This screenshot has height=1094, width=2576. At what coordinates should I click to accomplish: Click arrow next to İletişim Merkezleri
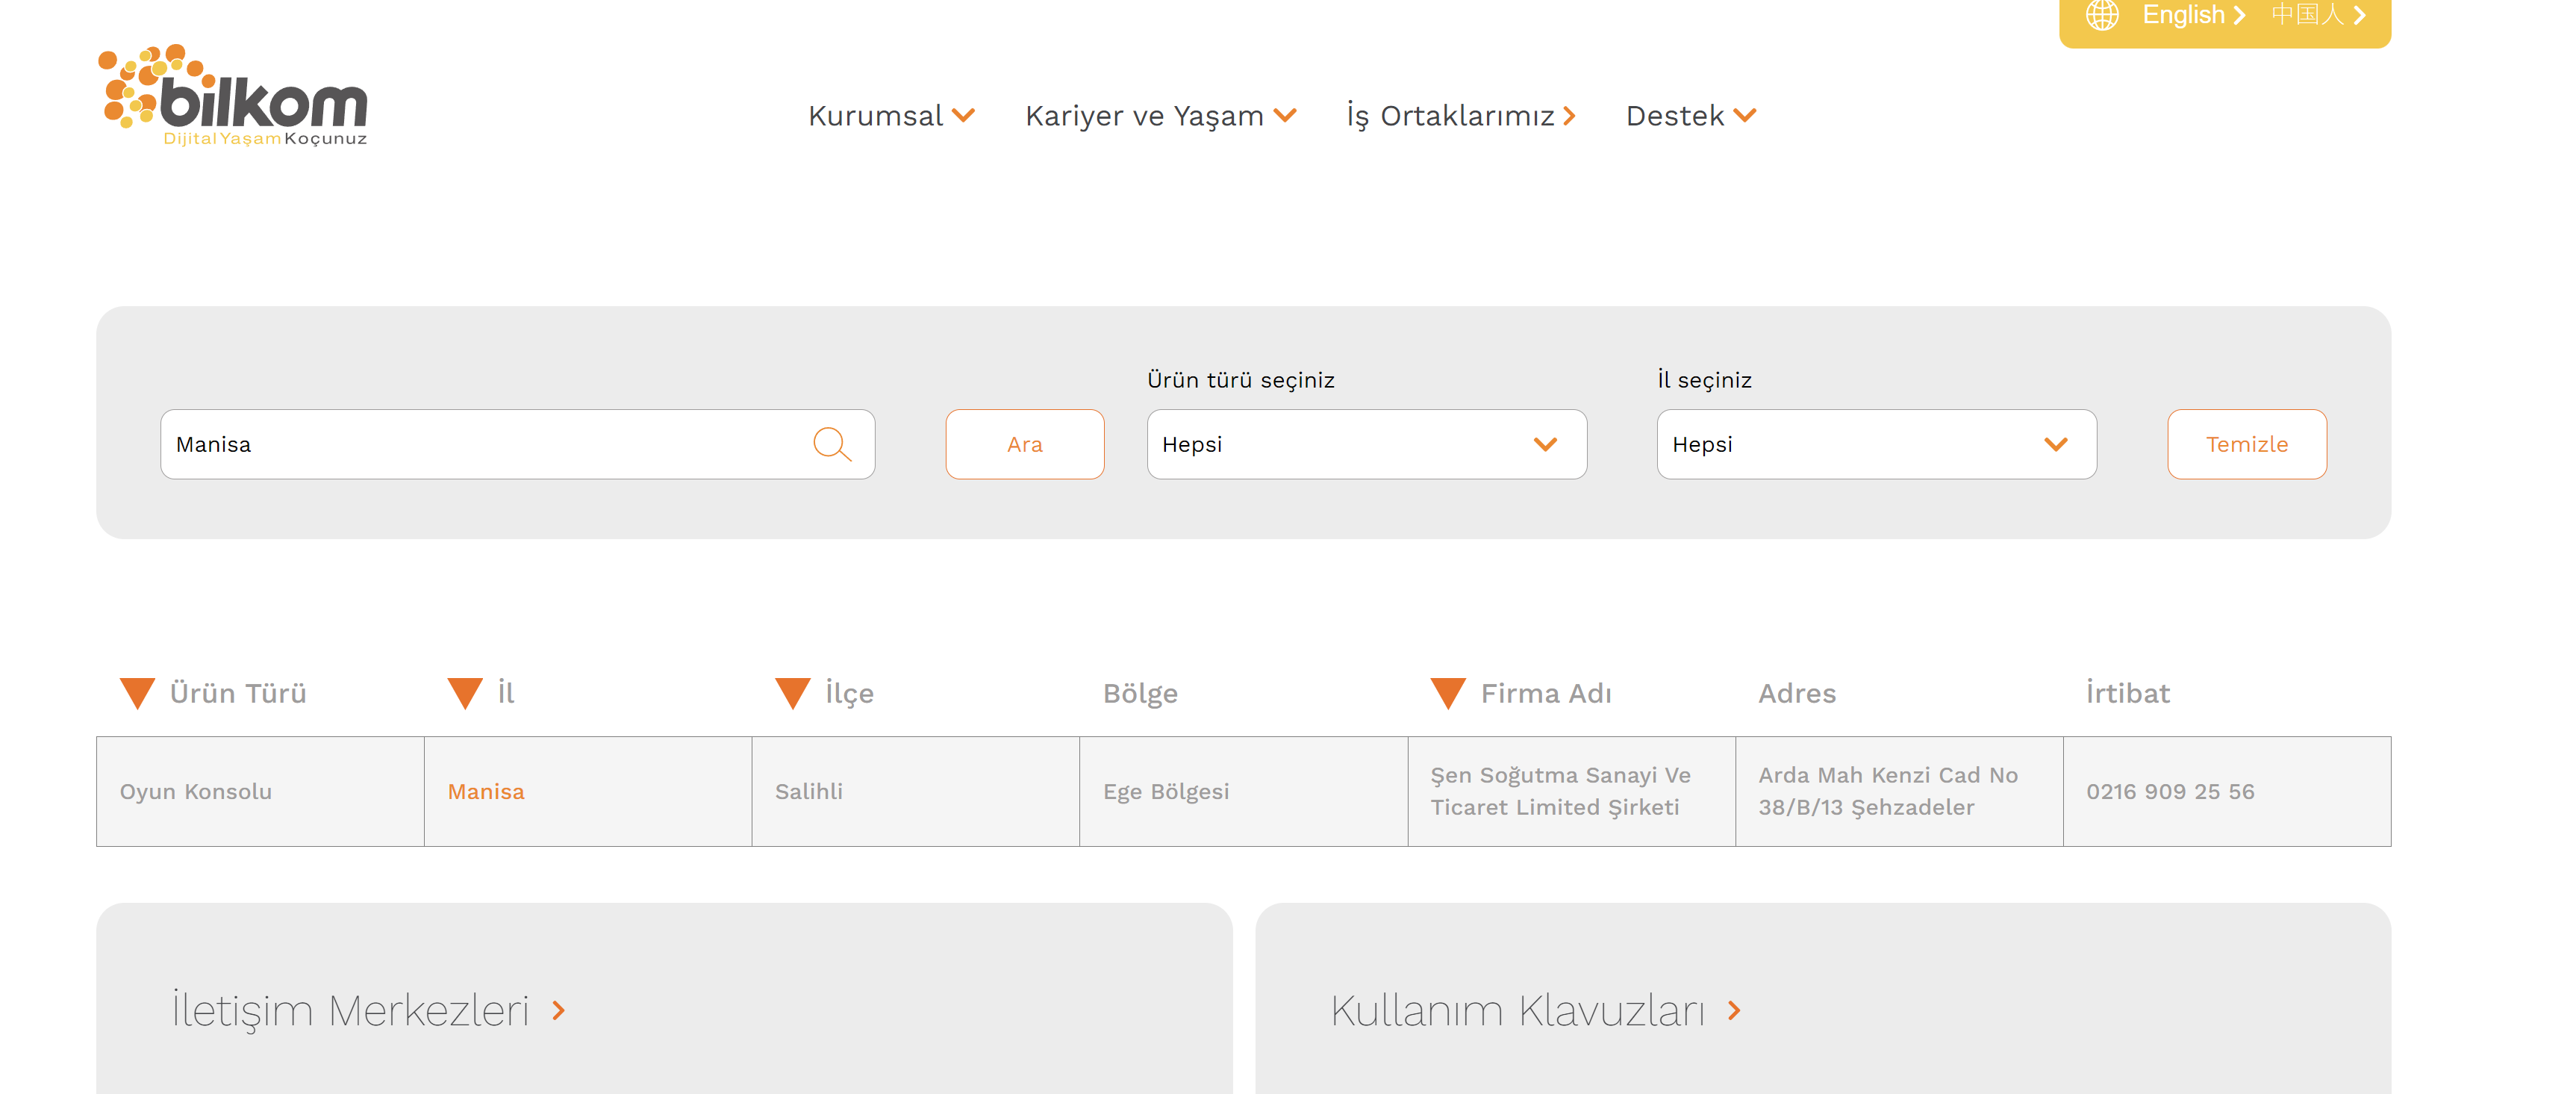pos(559,1011)
